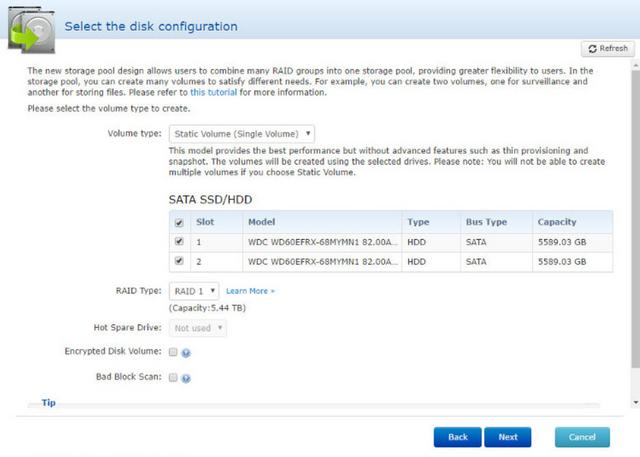
Task: Open help for Bad Block Scan
Action: (186, 379)
